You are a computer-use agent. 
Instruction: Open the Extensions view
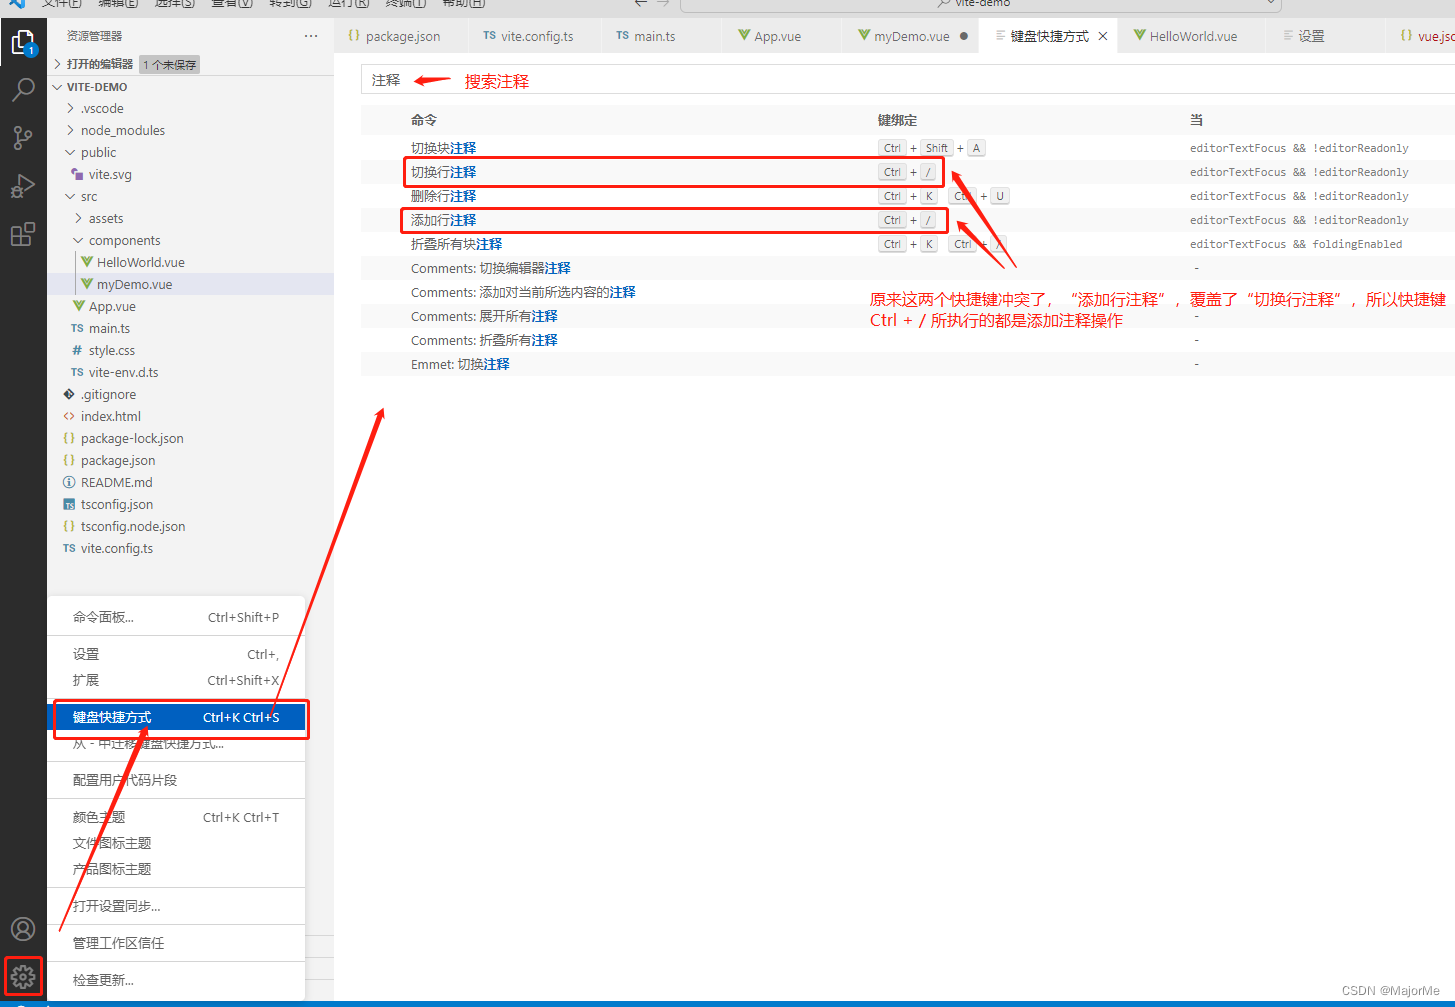pyautogui.click(x=23, y=233)
